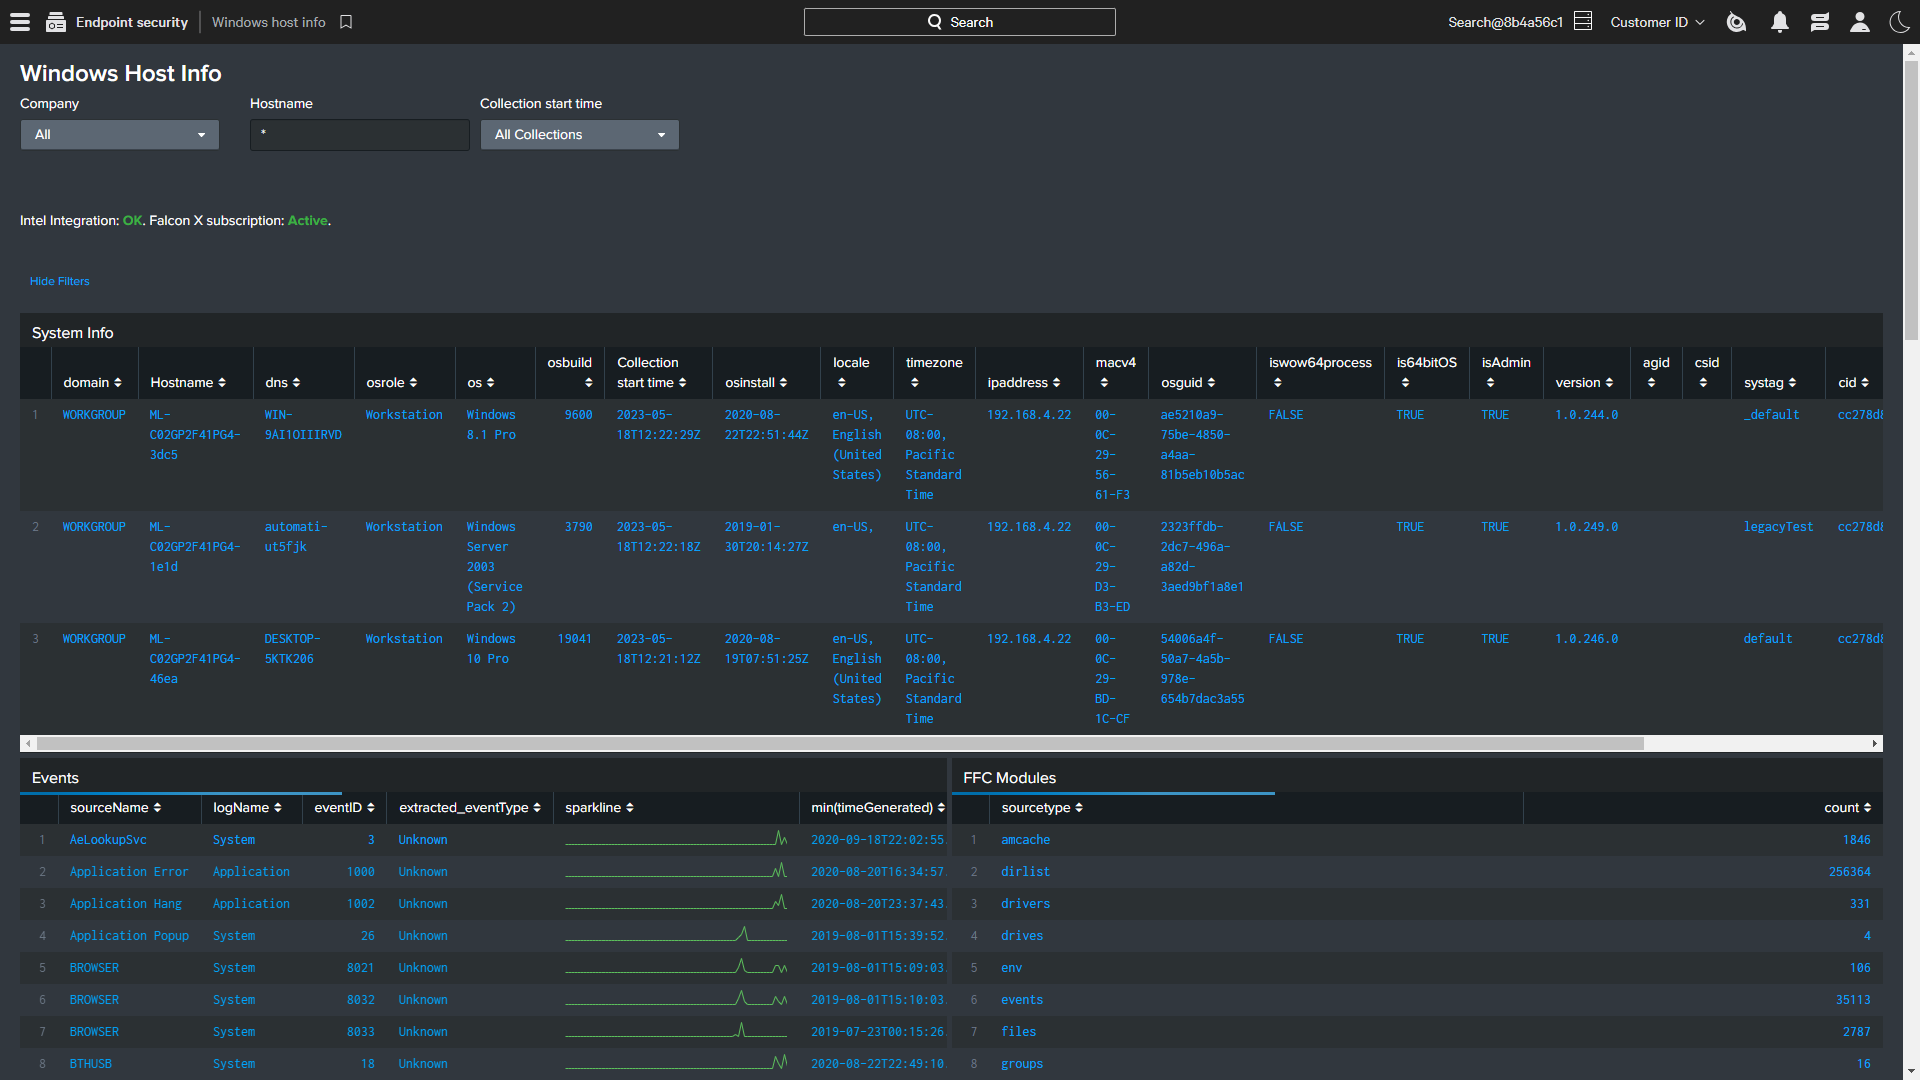Sort System Info by osguid column
Image resolution: width=1920 pixels, height=1080 pixels.
coord(1188,383)
